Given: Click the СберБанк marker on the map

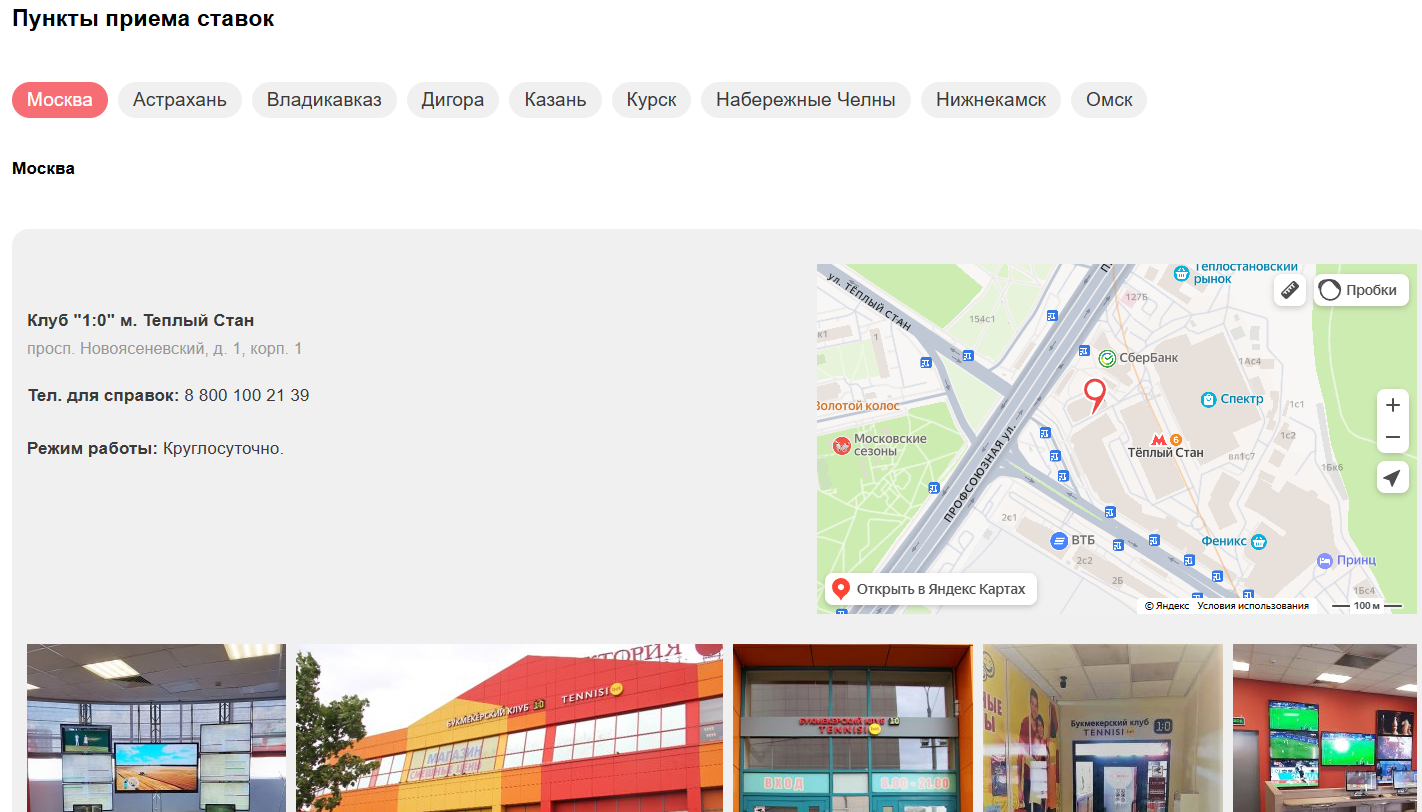Looking at the screenshot, I should [x=1107, y=358].
